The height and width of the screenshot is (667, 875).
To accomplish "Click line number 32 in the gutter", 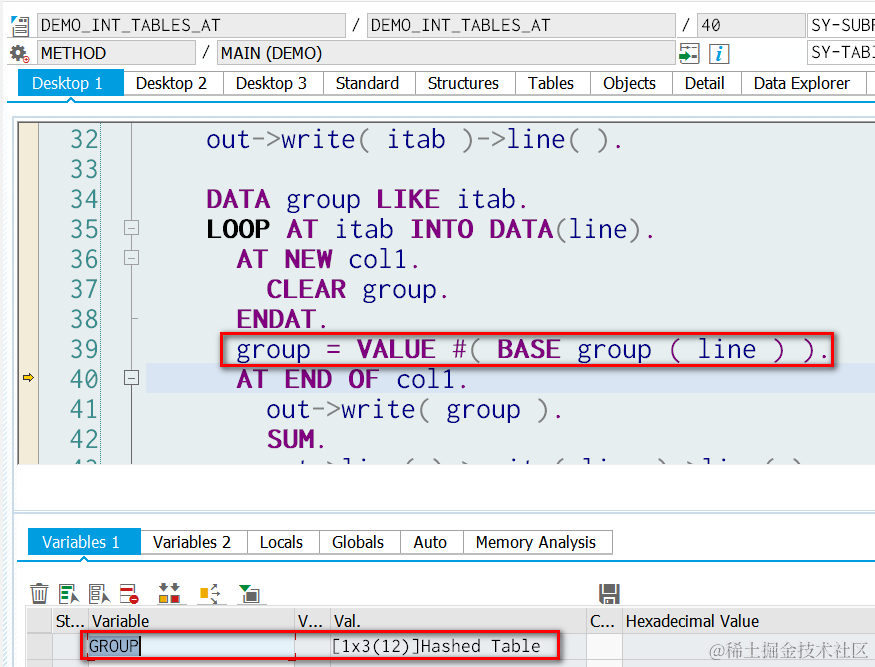I will coord(84,139).
